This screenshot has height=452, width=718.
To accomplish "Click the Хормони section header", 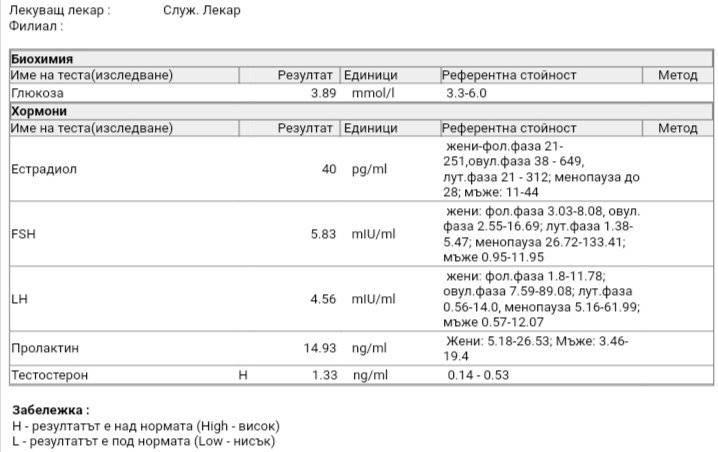I will coord(38,111).
